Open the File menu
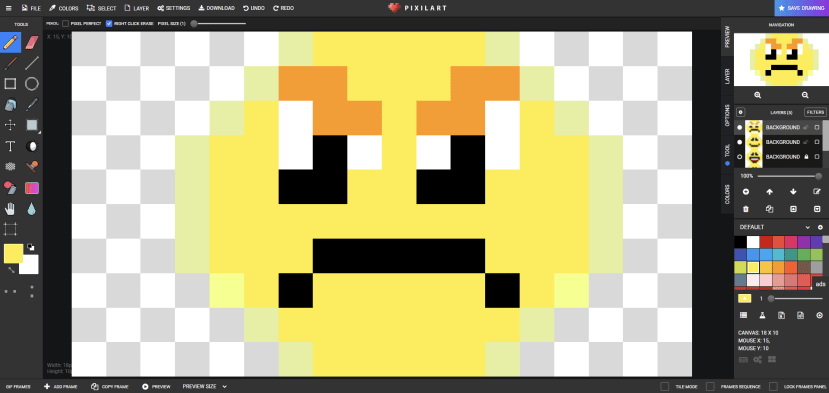Screen dimensions: 829x393 [31, 8]
